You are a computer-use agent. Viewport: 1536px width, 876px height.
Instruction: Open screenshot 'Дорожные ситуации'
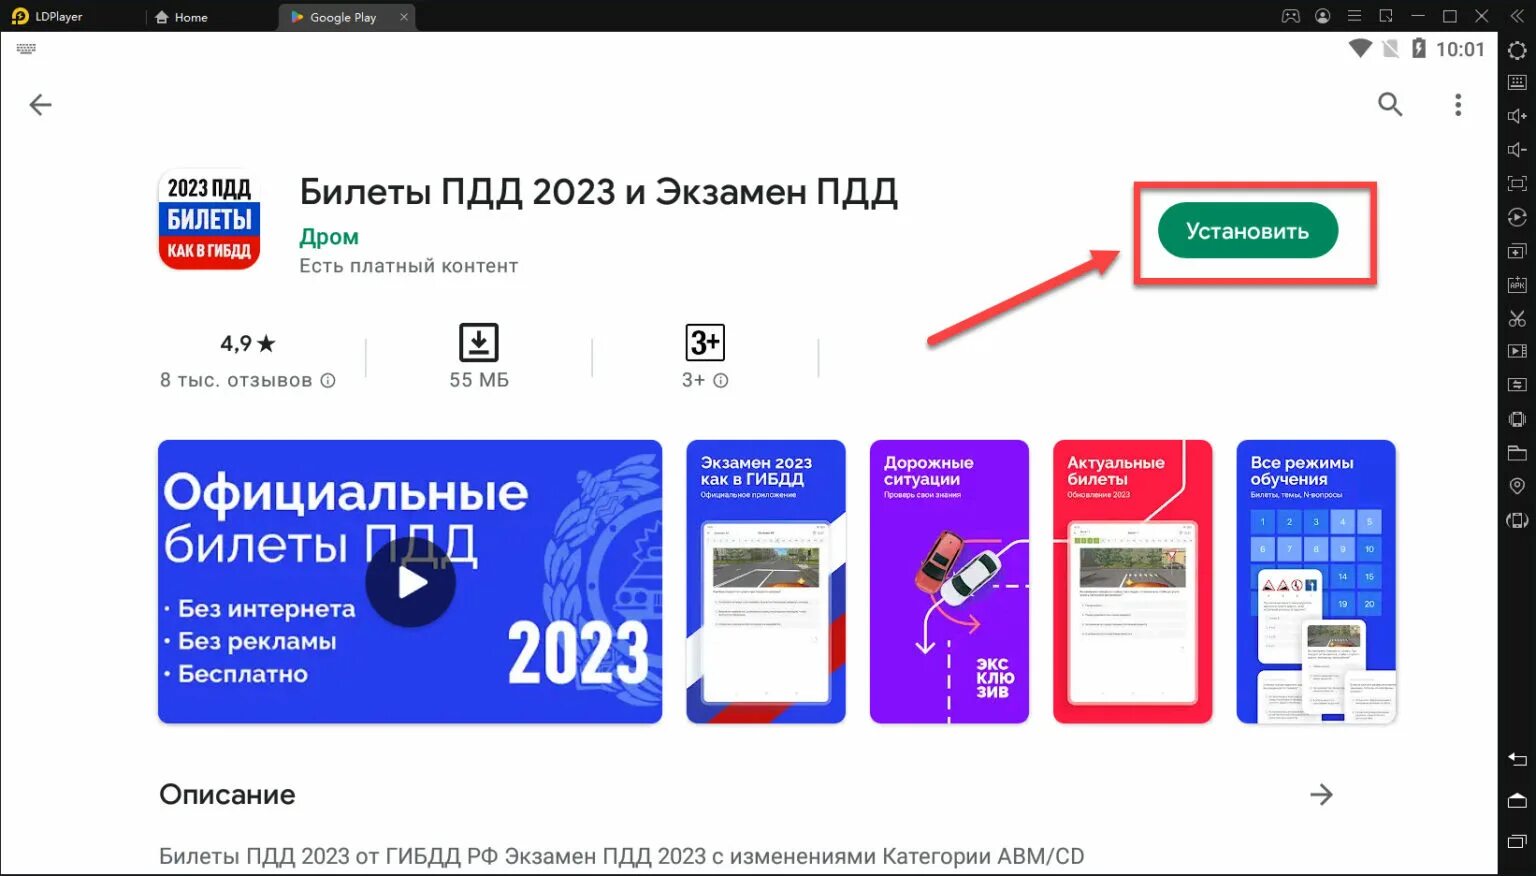coord(949,581)
